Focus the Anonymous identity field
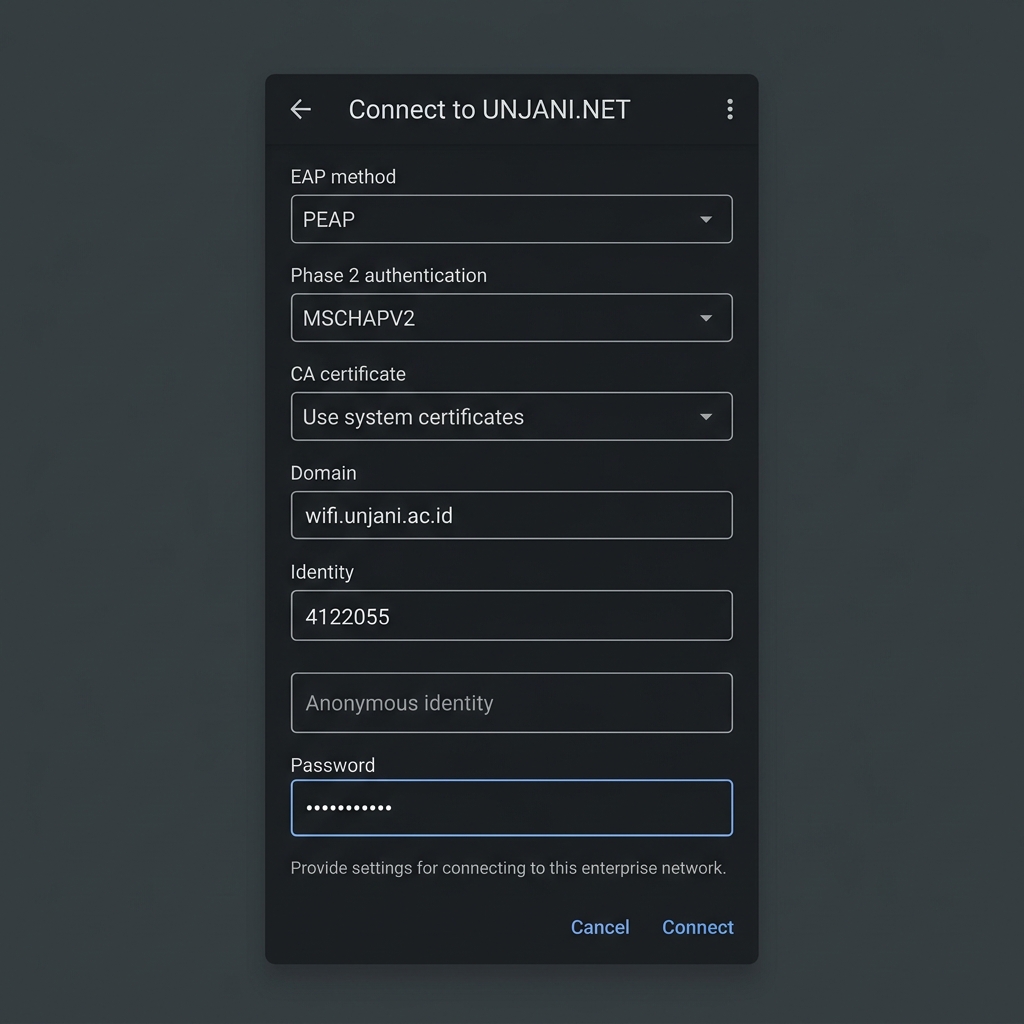Image resolution: width=1024 pixels, height=1024 pixels. (511, 703)
